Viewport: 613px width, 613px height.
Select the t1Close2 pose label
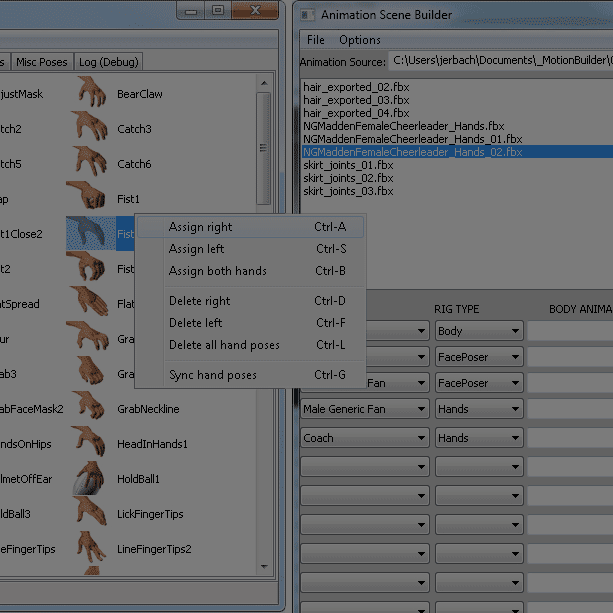pos(21,234)
